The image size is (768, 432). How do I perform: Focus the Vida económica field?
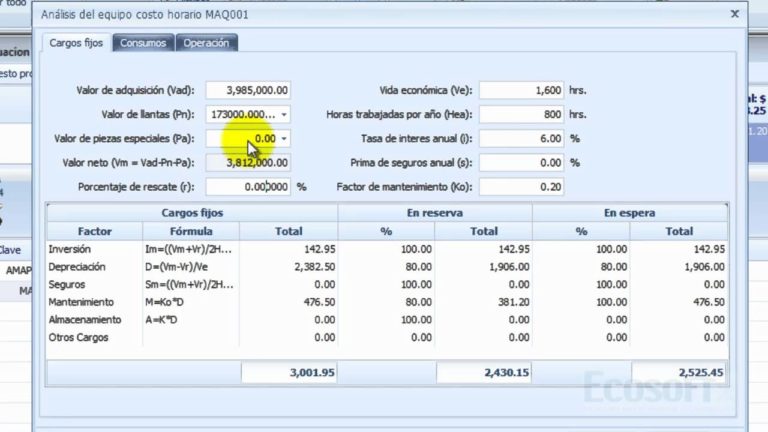[521, 91]
